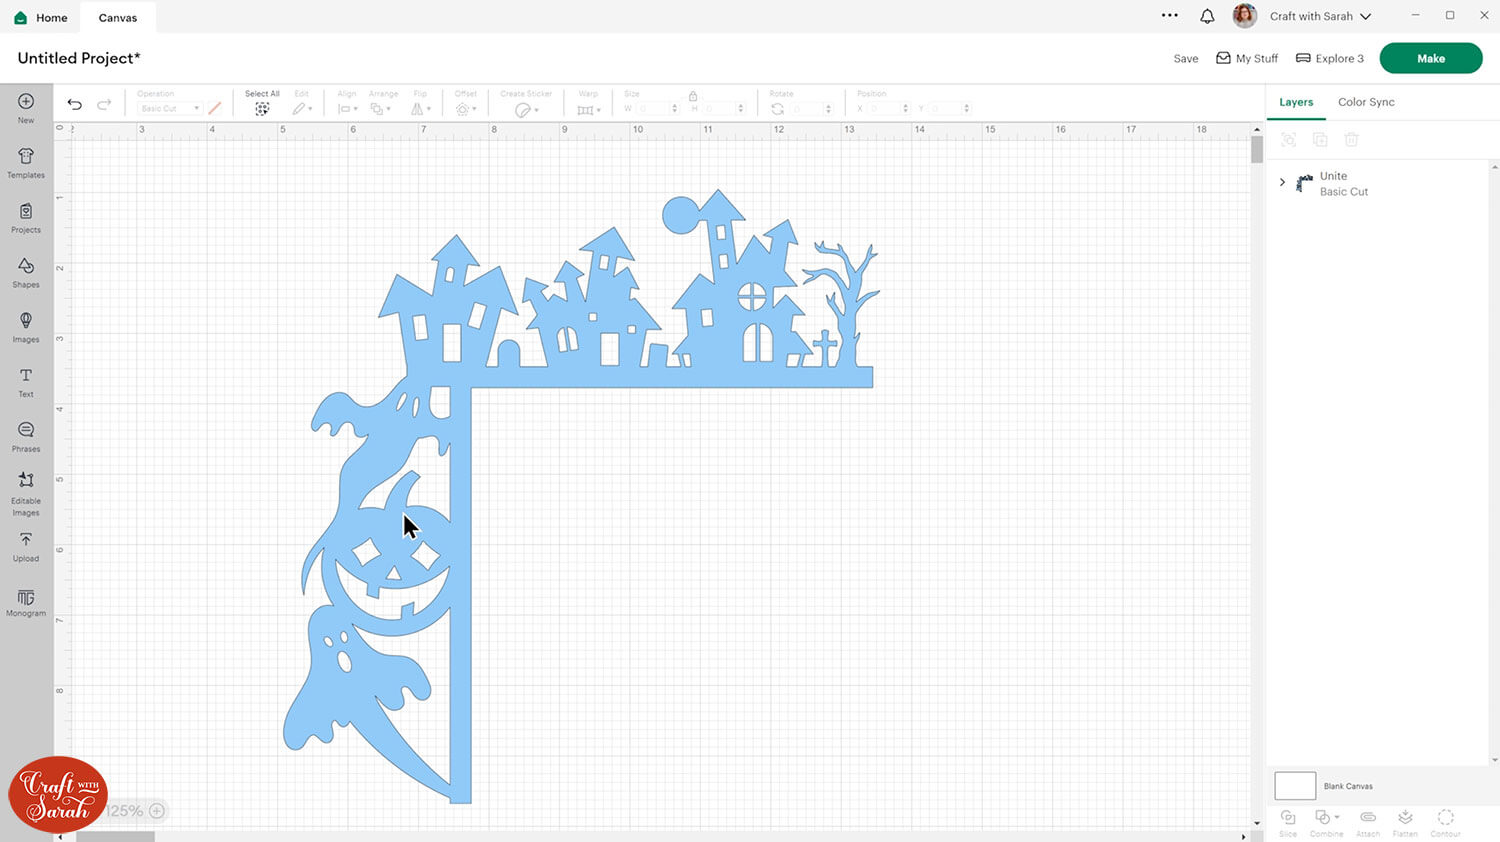The width and height of the screenshot is (1500, 842).
Task: Click the Rotate icon in the toolbar
Action: coord(777,109)
